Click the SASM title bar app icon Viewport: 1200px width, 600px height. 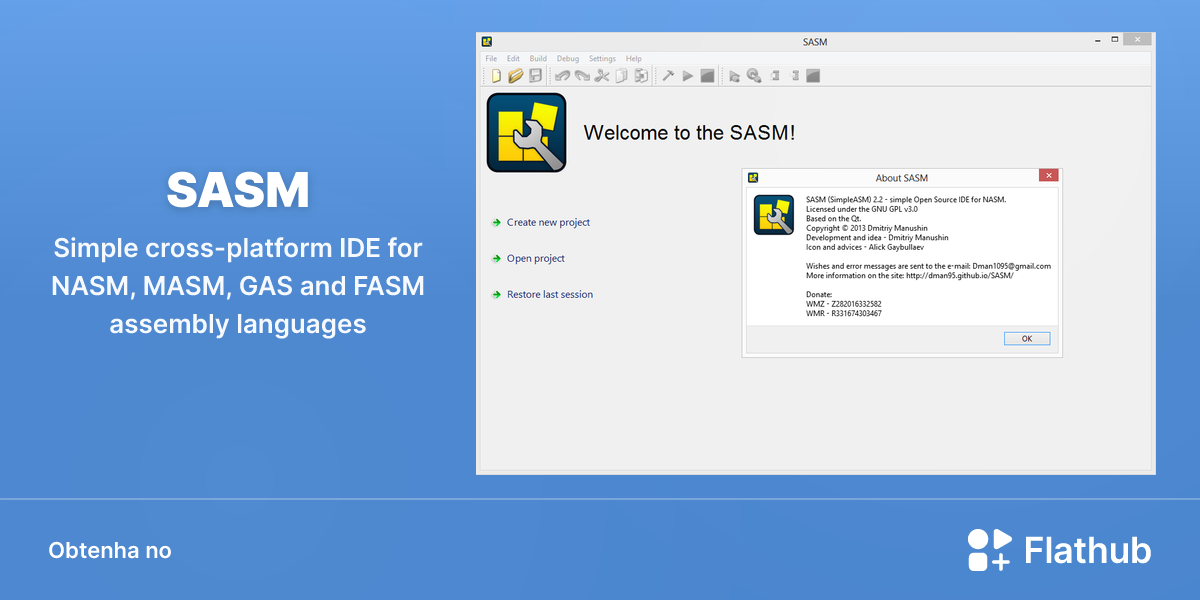[487, 41]
